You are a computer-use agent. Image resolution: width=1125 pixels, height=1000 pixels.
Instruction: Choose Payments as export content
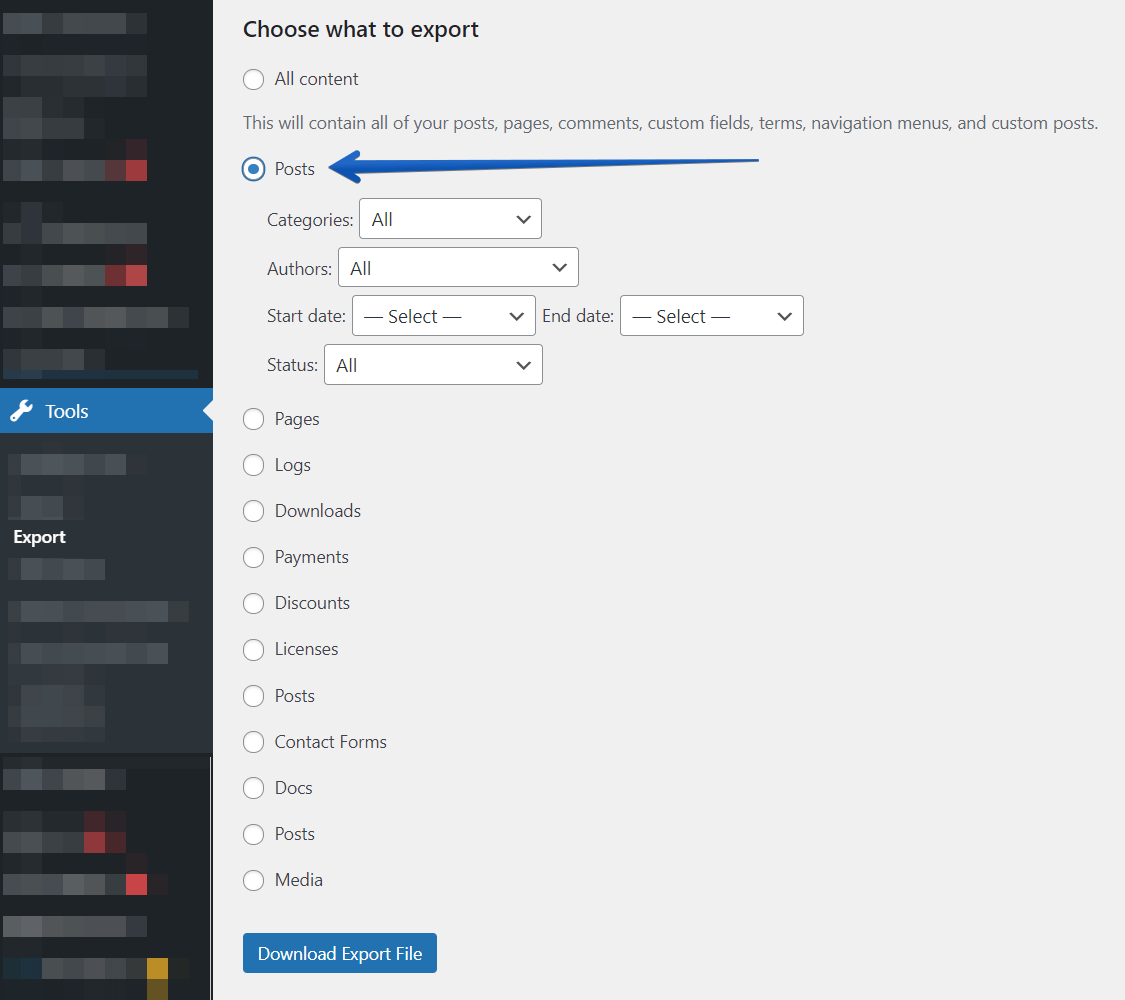pyautogui.click(x=253, y=557)
